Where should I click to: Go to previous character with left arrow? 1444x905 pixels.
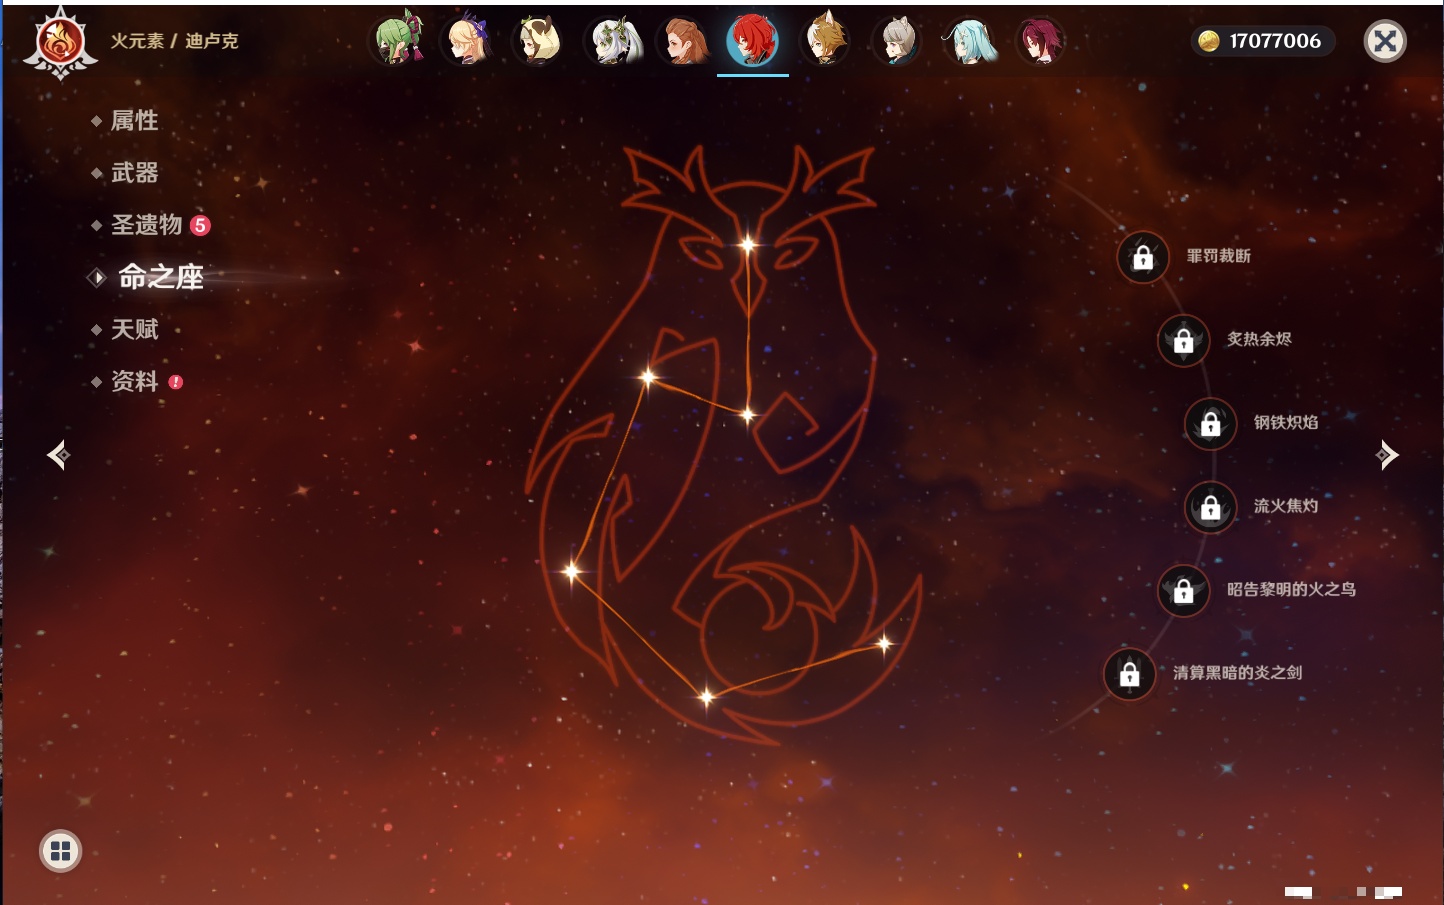58,455
